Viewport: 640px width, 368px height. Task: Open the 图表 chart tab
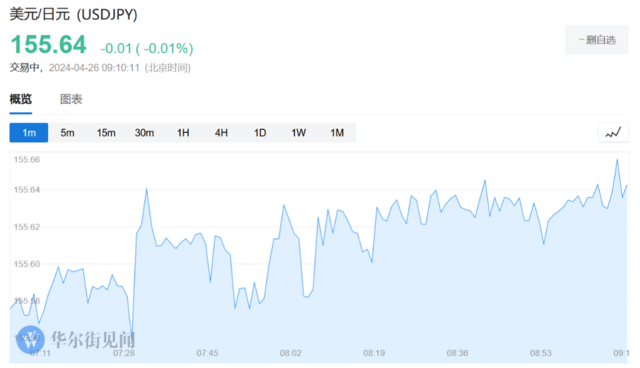pyautogui.click(x=71, y=99)
